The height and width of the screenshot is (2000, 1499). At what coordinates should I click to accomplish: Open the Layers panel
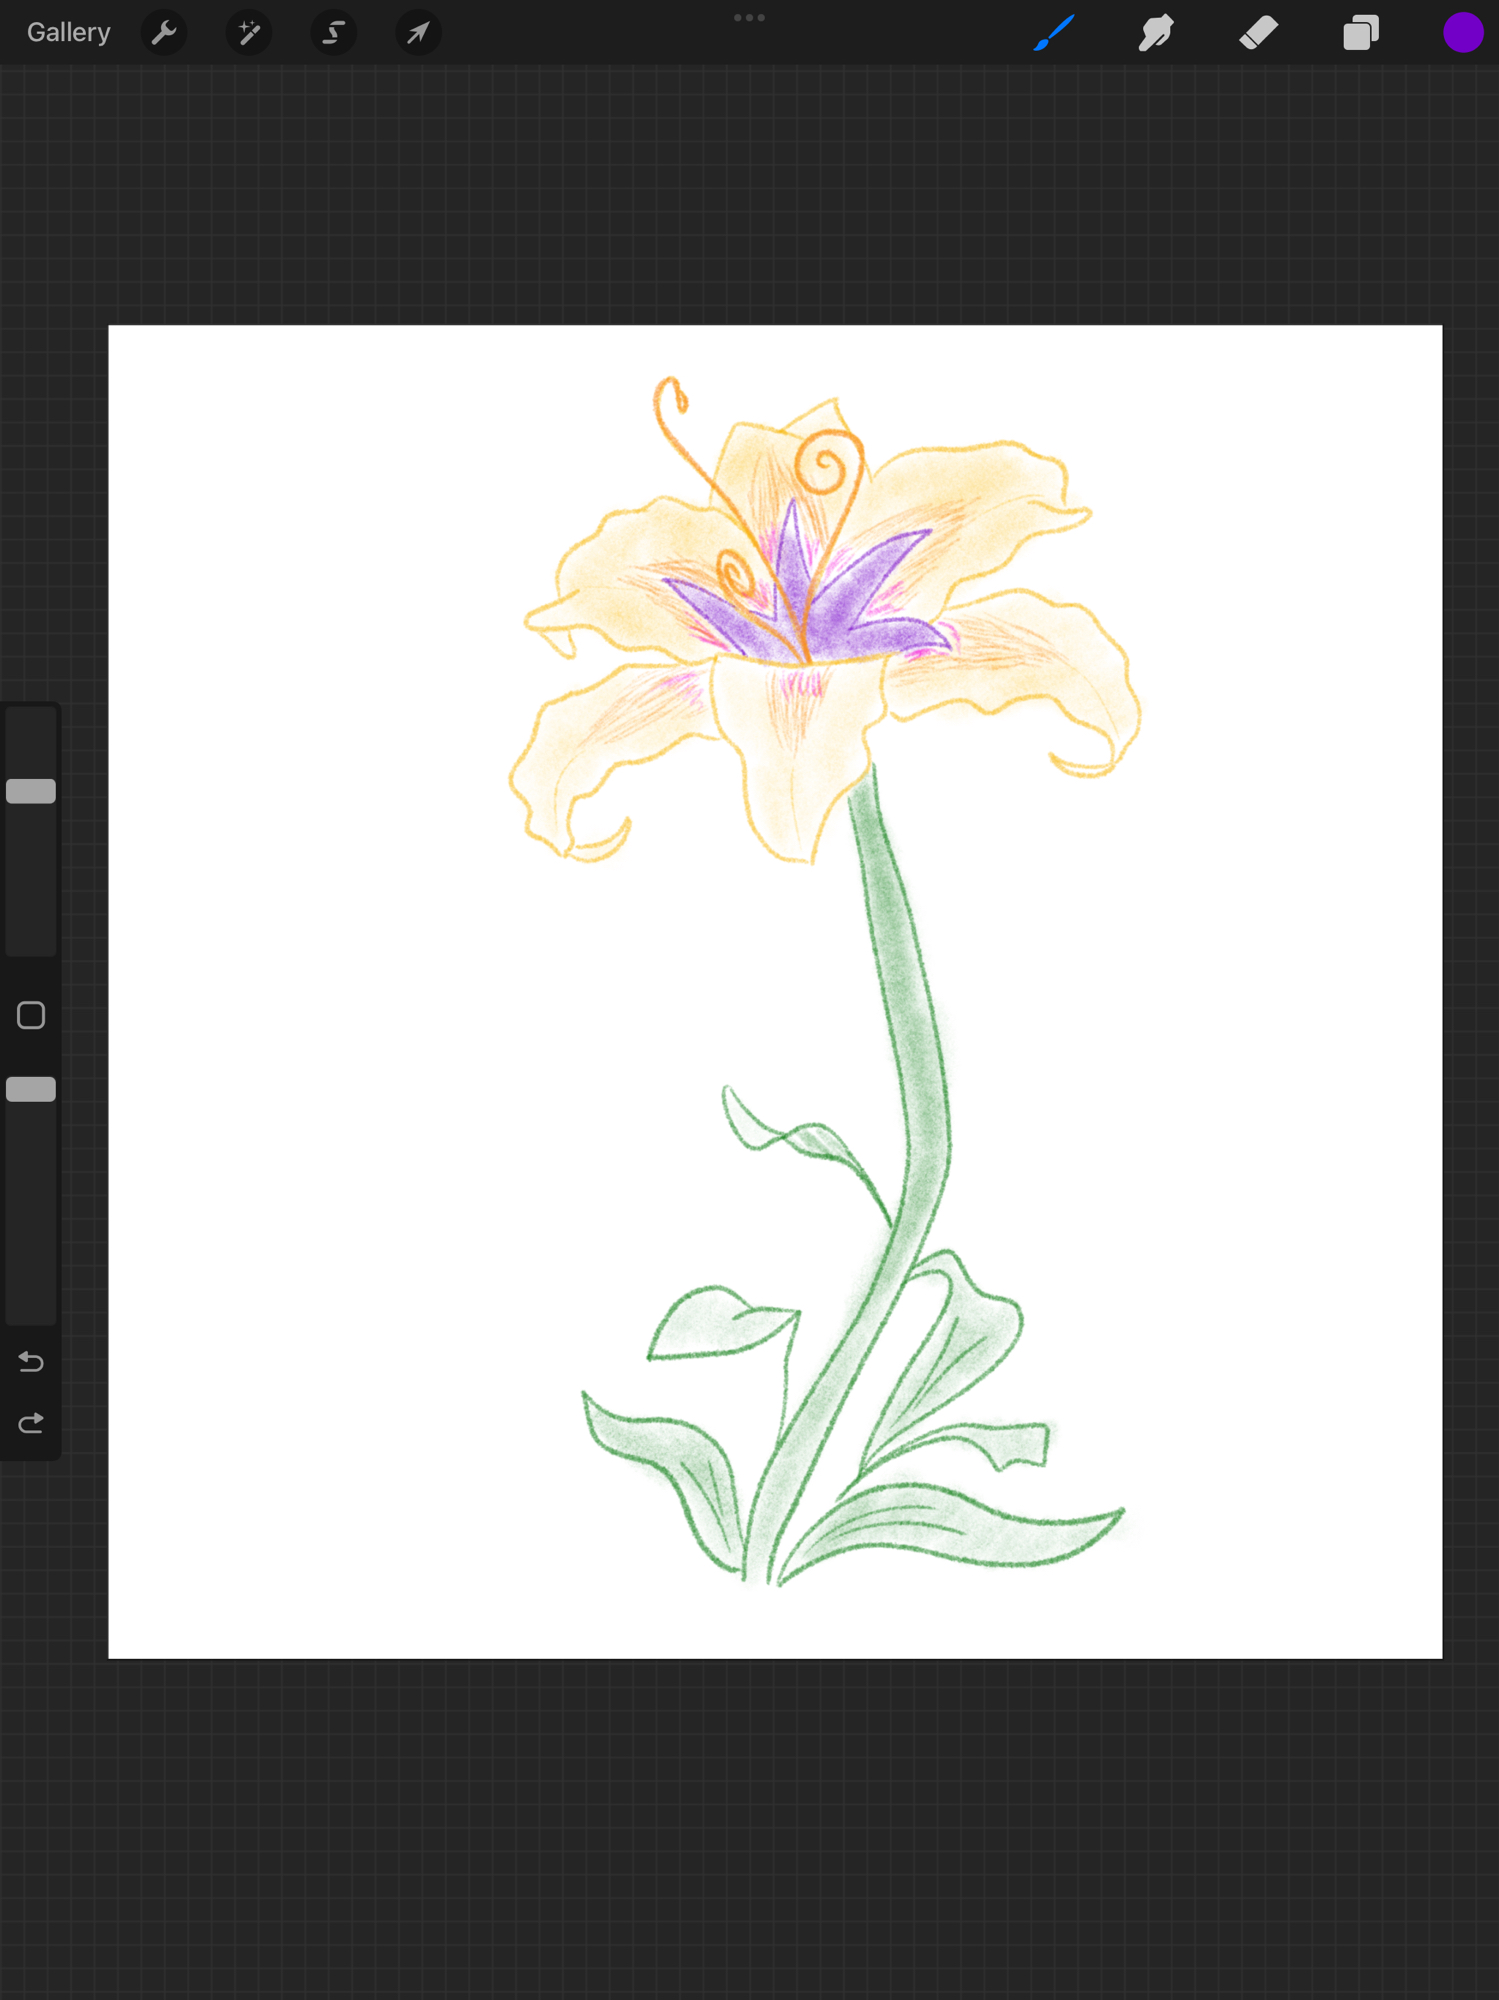pos(1360,33)
